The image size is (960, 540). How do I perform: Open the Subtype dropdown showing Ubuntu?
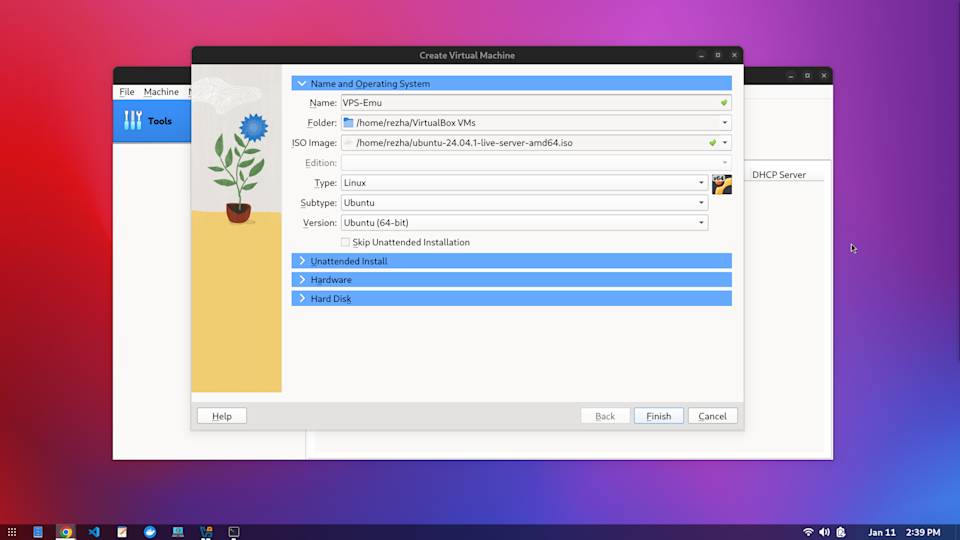tap(524, 203)
